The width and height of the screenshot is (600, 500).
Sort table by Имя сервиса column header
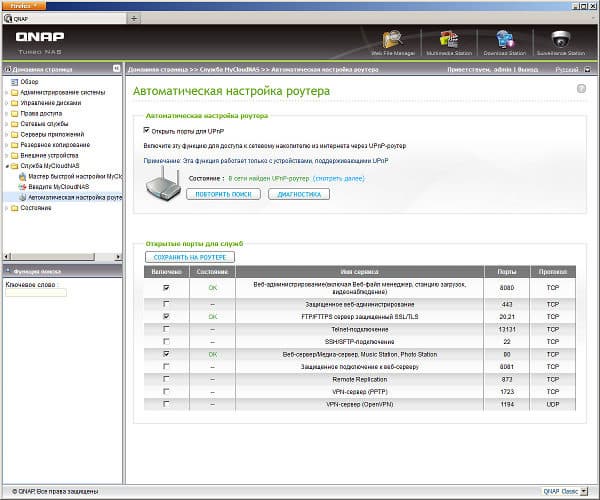[x=360, y=272]
